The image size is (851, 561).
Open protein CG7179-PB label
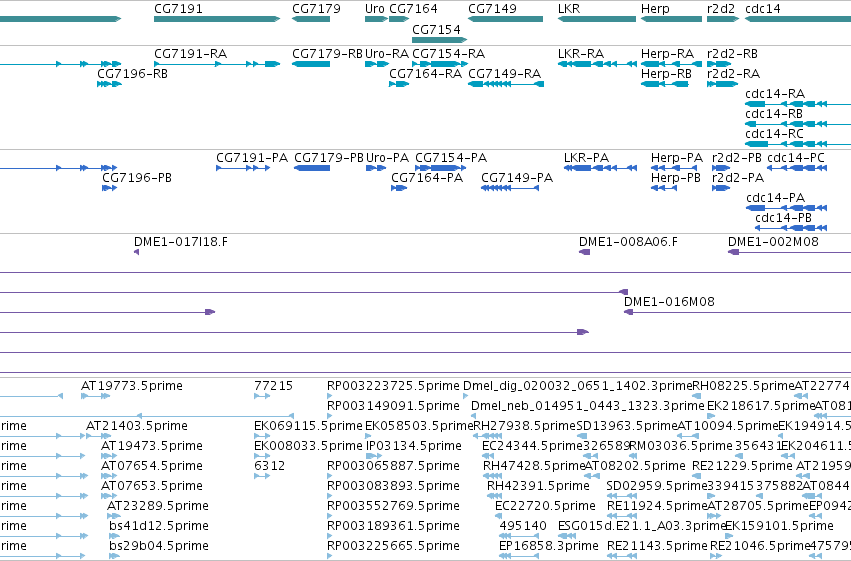coord(329,158)
